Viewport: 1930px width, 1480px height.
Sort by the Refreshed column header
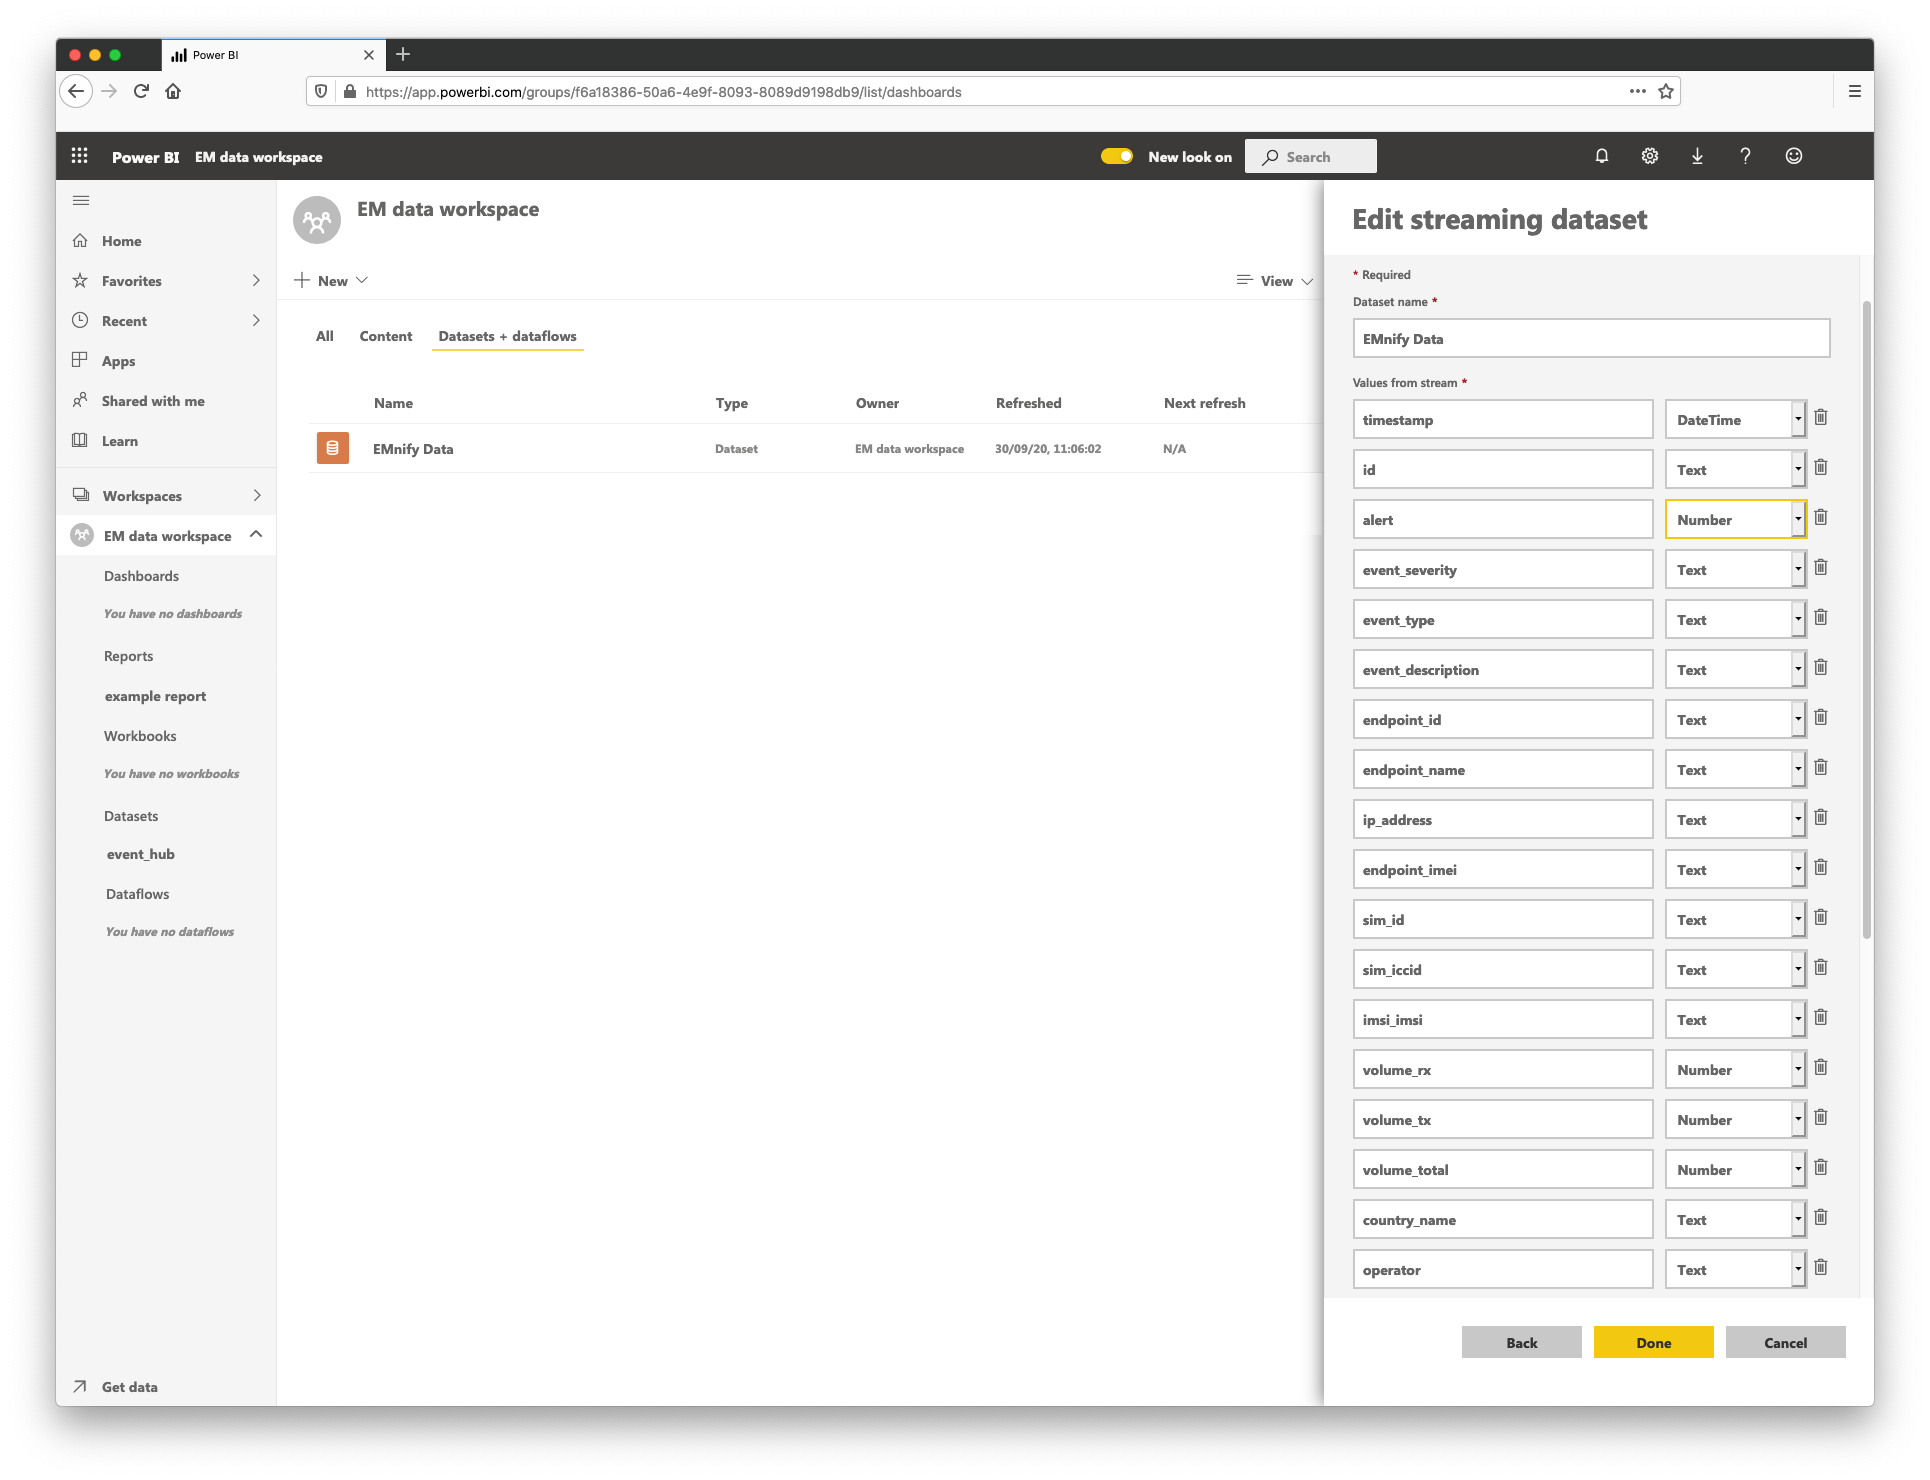[1029, 403]
